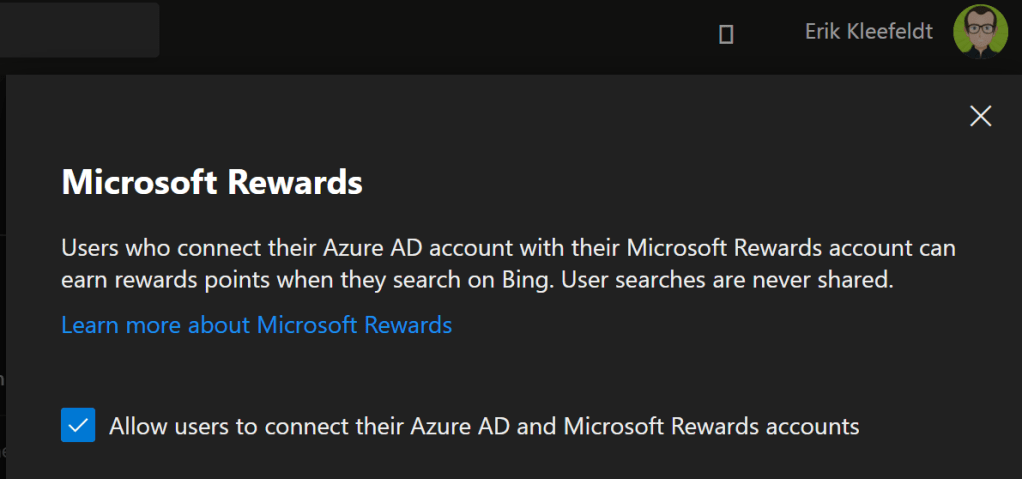1022x479 pixels.
Task: Click the white checkmark icon in the blue box
Action: coord(78,426)
